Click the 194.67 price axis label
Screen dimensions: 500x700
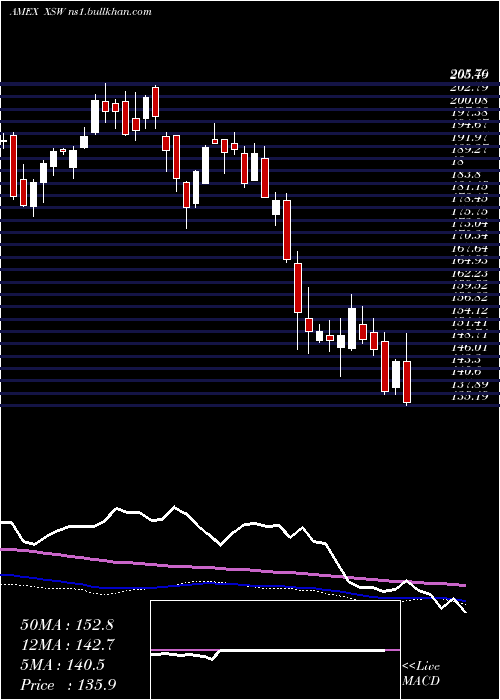tap(468, 125)
